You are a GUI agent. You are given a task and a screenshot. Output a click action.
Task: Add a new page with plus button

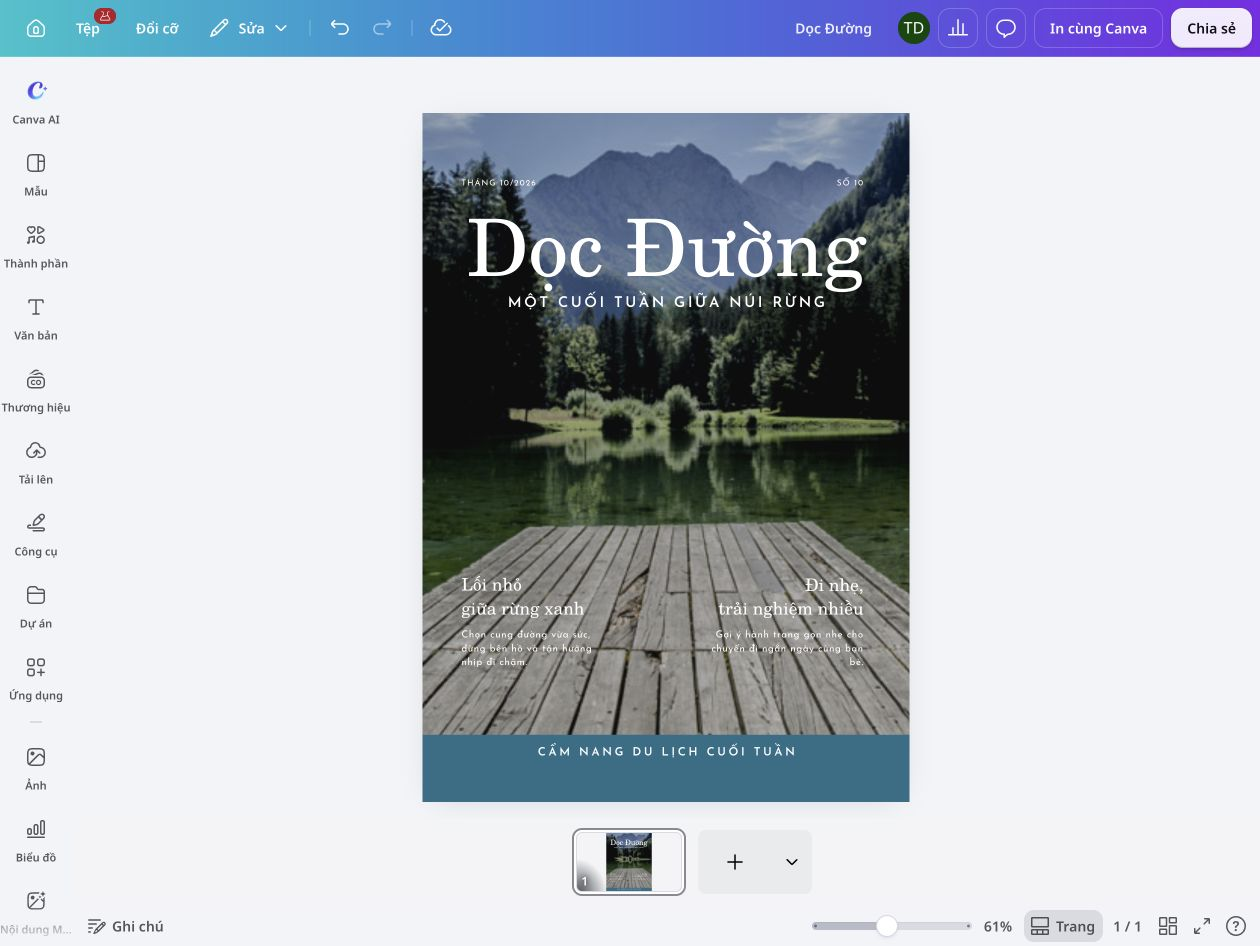pos(735,861)
